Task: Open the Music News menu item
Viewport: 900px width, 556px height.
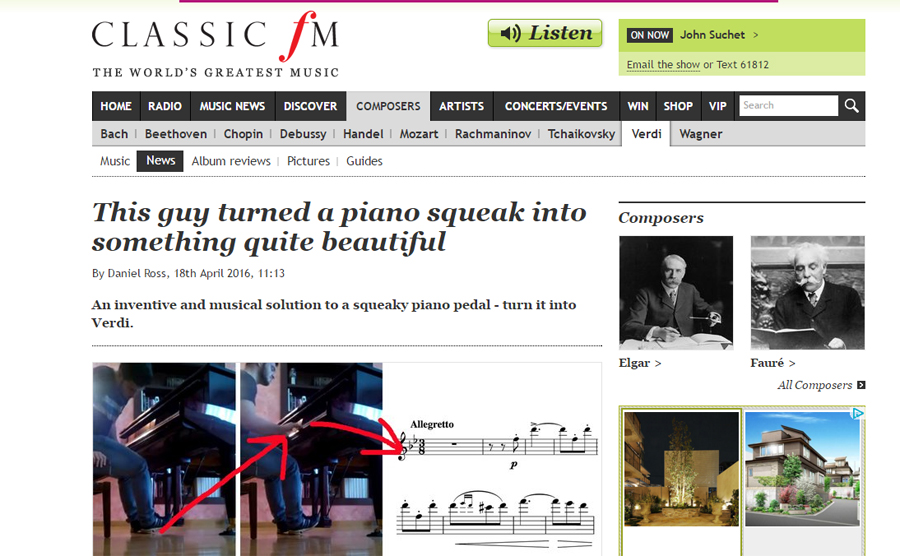Action: [x=232, y=106]
